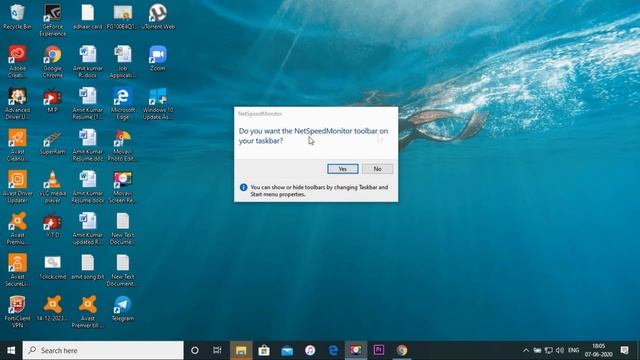Select the FortiClient VPN desktop icon
The height and width of the screenshot is (360, 640).
(x=17, y=312)
